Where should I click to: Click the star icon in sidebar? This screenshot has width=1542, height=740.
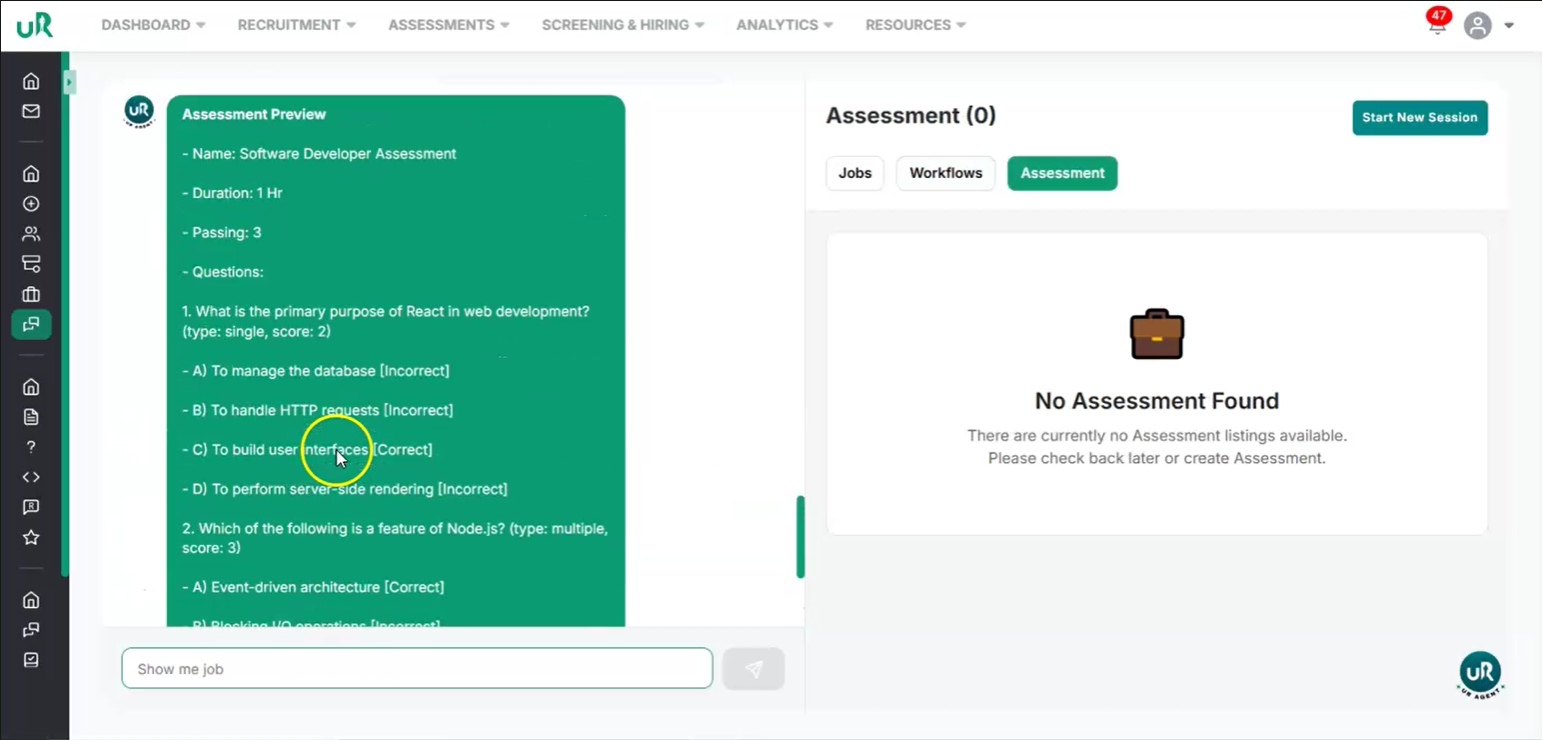[31, 538]
